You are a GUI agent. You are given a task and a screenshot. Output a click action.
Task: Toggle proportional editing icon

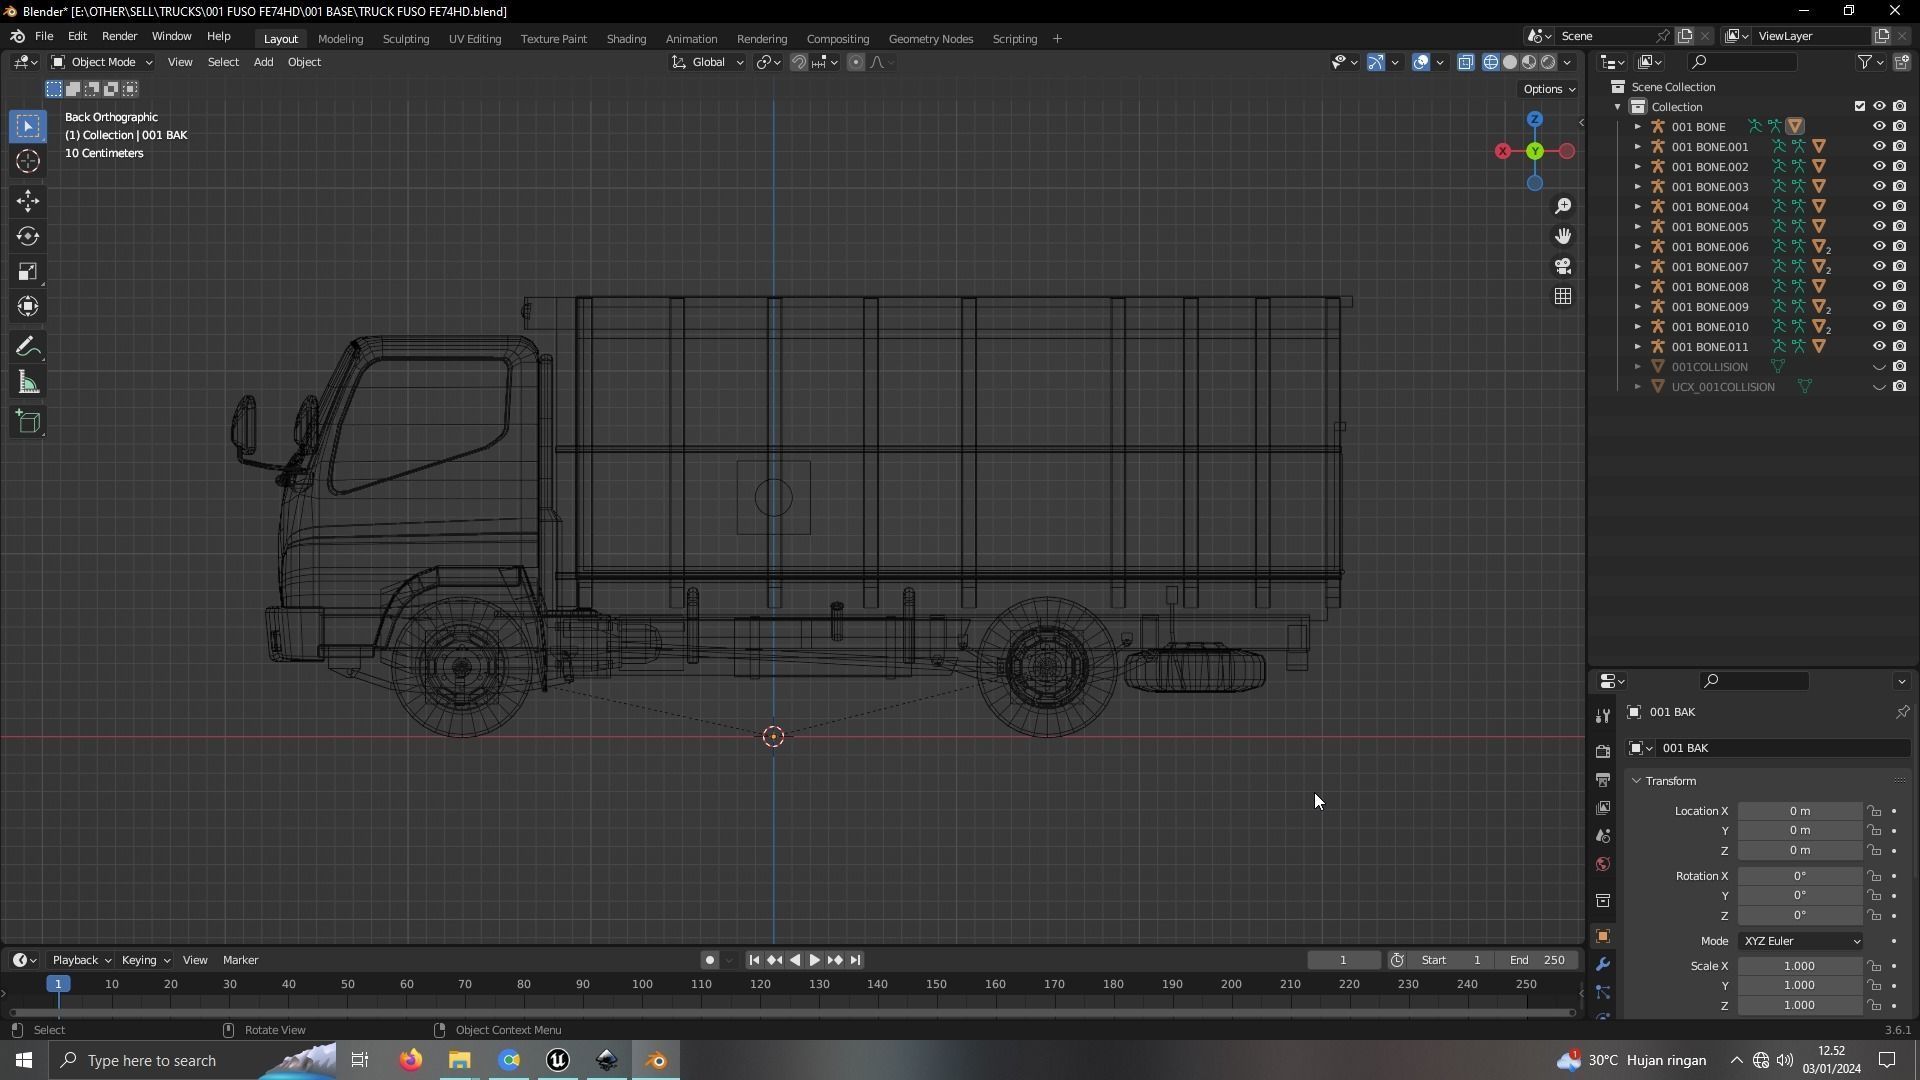856,62
